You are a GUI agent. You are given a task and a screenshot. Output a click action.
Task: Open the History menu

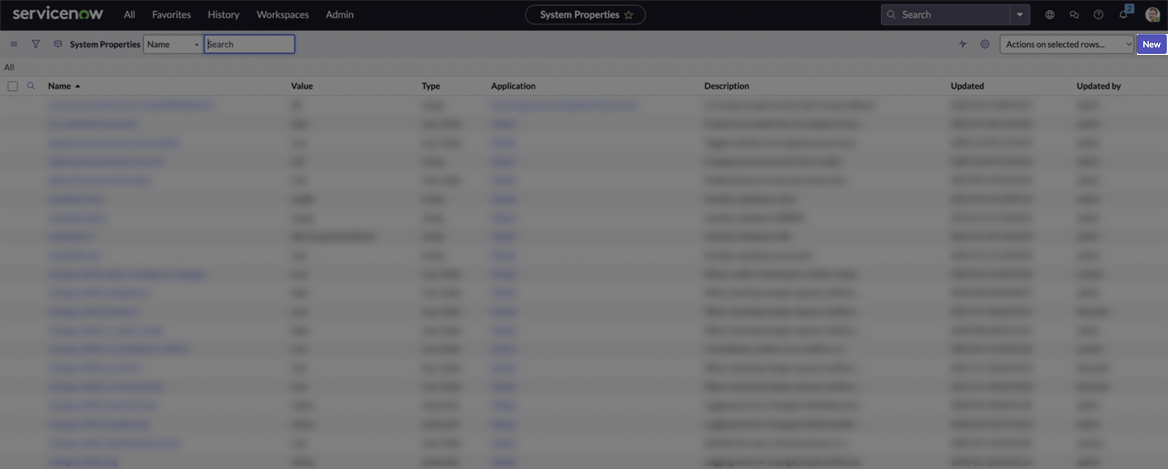(x=223, y=15)
